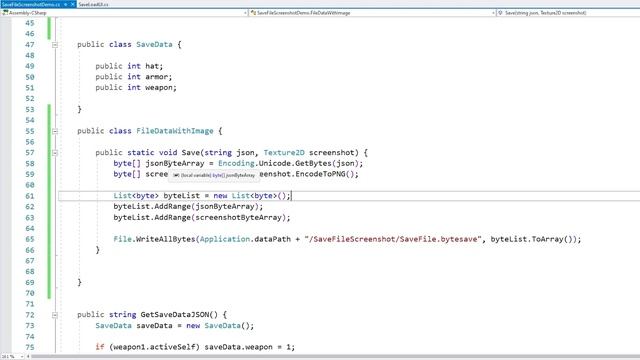Click 'GetBytes(json)' call

[x=327, y=163]
